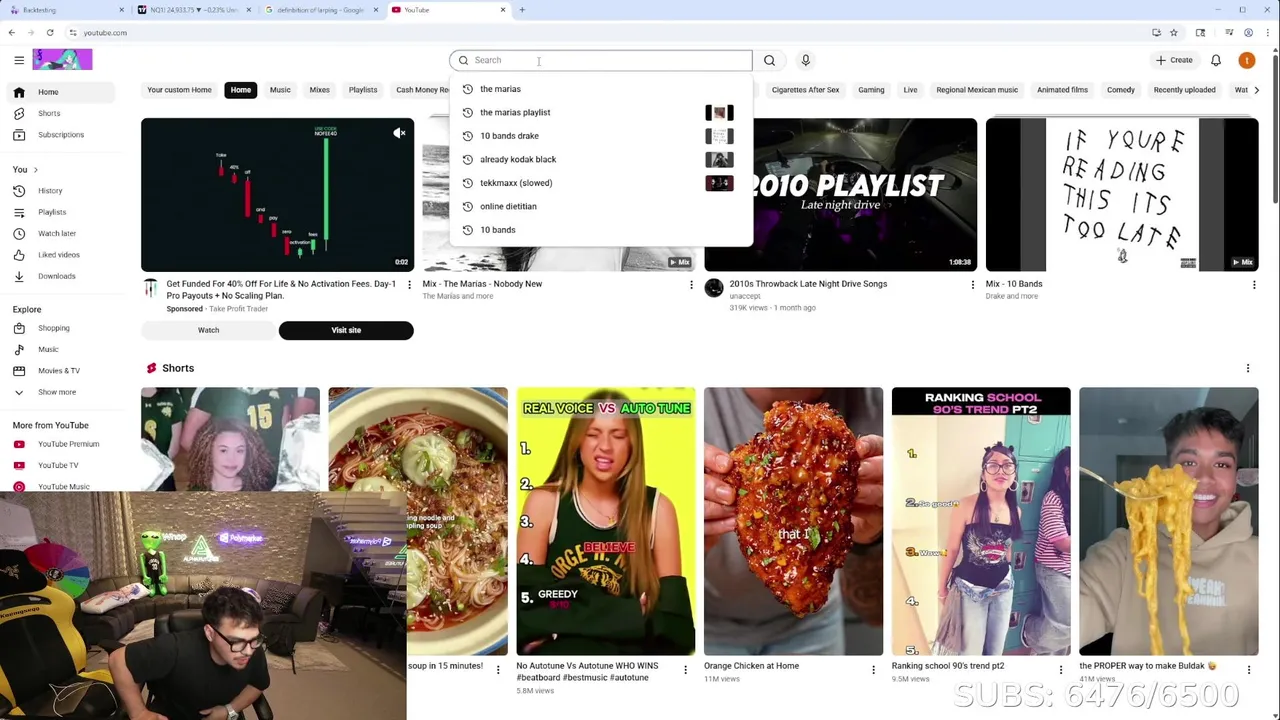Open Shorts in the sidebar
Screen dimensions: 1280x720
tap(60, 113)
